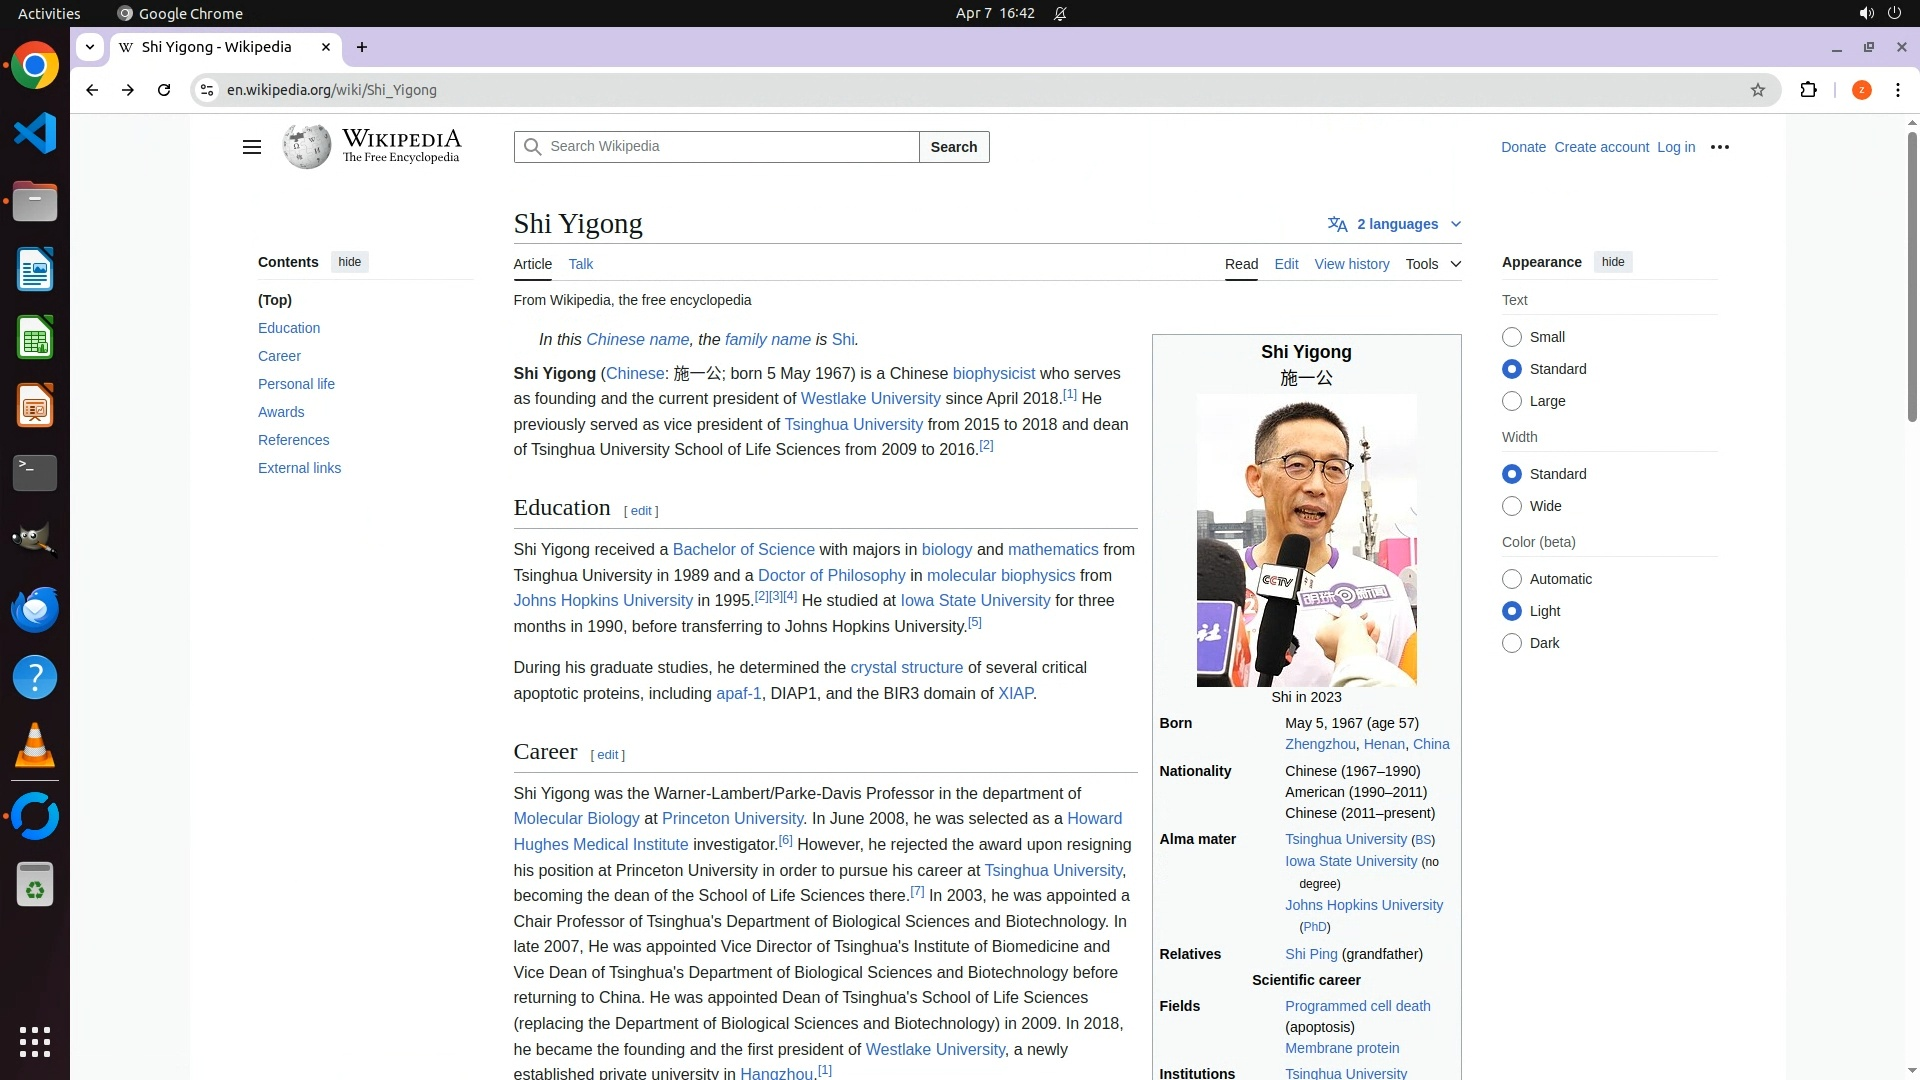
Task: Choose Wide page width
Action: (1512, 506)
